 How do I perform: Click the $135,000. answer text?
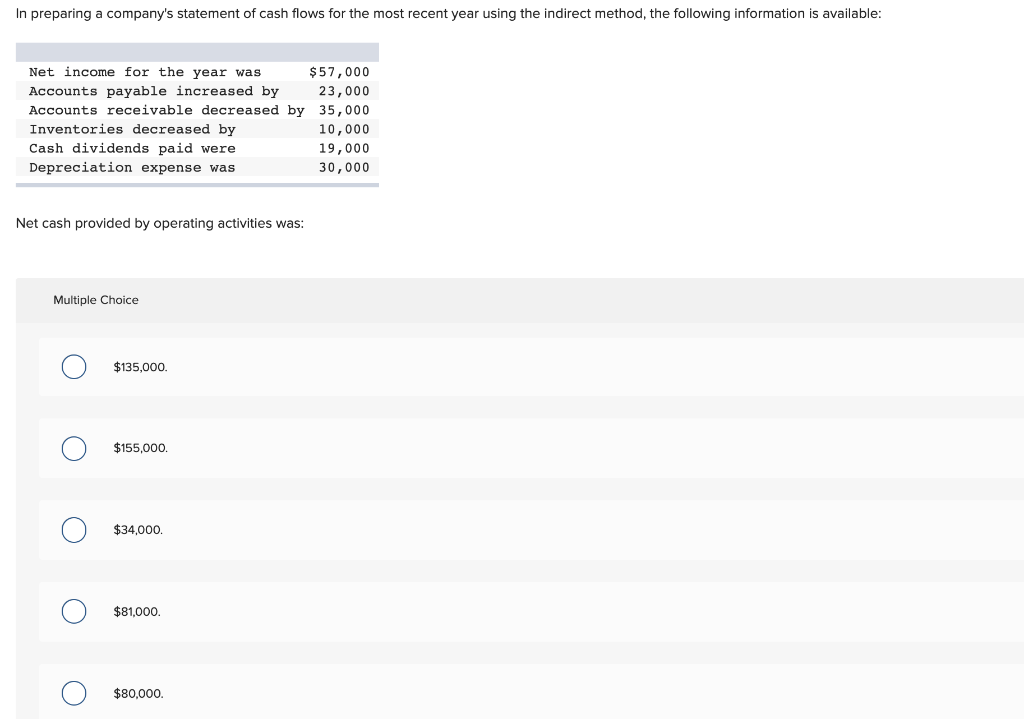(140, 367)
